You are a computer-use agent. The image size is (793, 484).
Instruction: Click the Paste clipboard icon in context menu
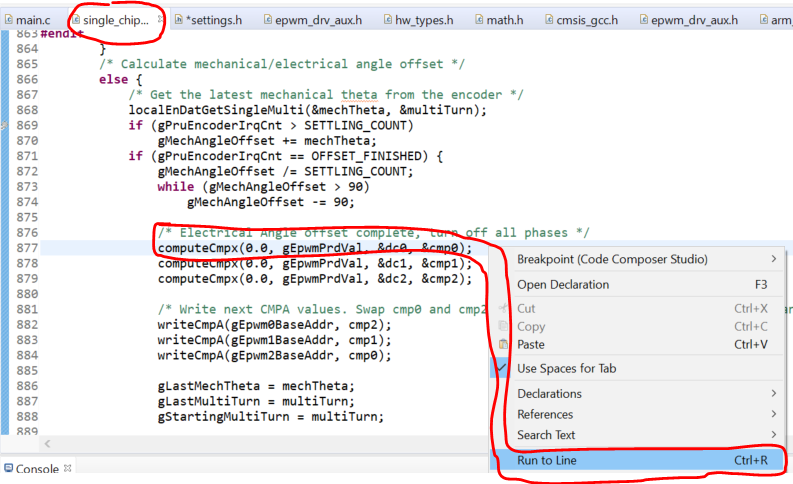pyautogui.click(x=504, y=345)
